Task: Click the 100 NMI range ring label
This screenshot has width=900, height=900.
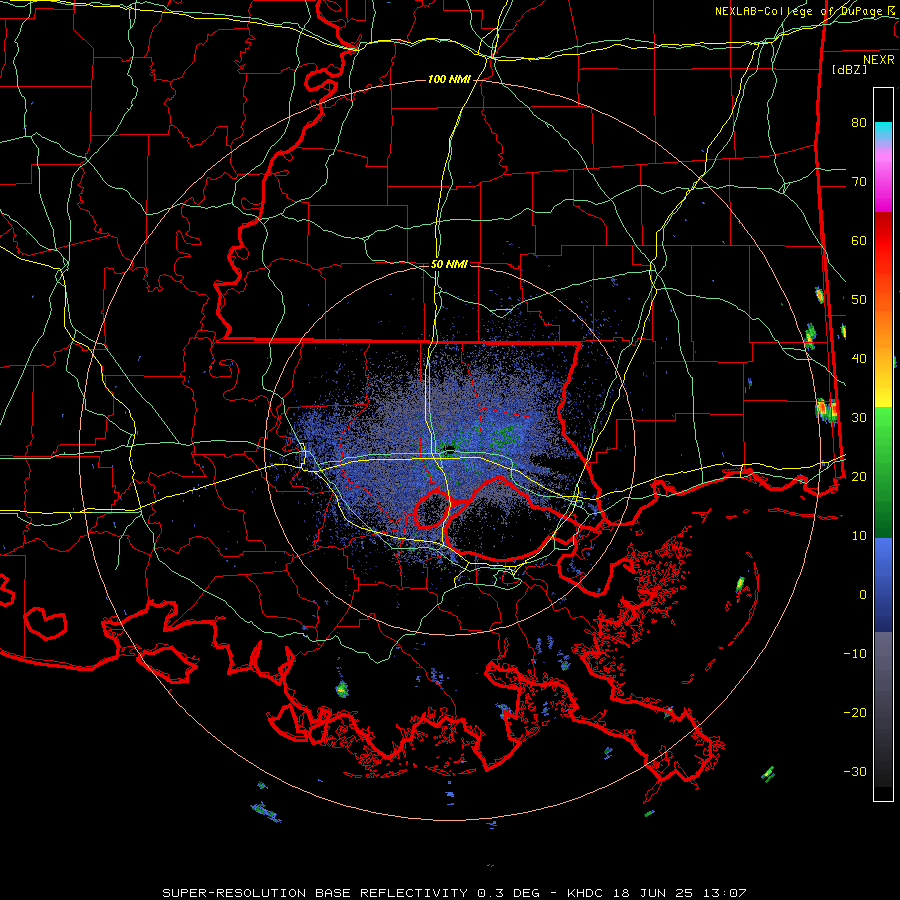Action: [x=449, y=79]
